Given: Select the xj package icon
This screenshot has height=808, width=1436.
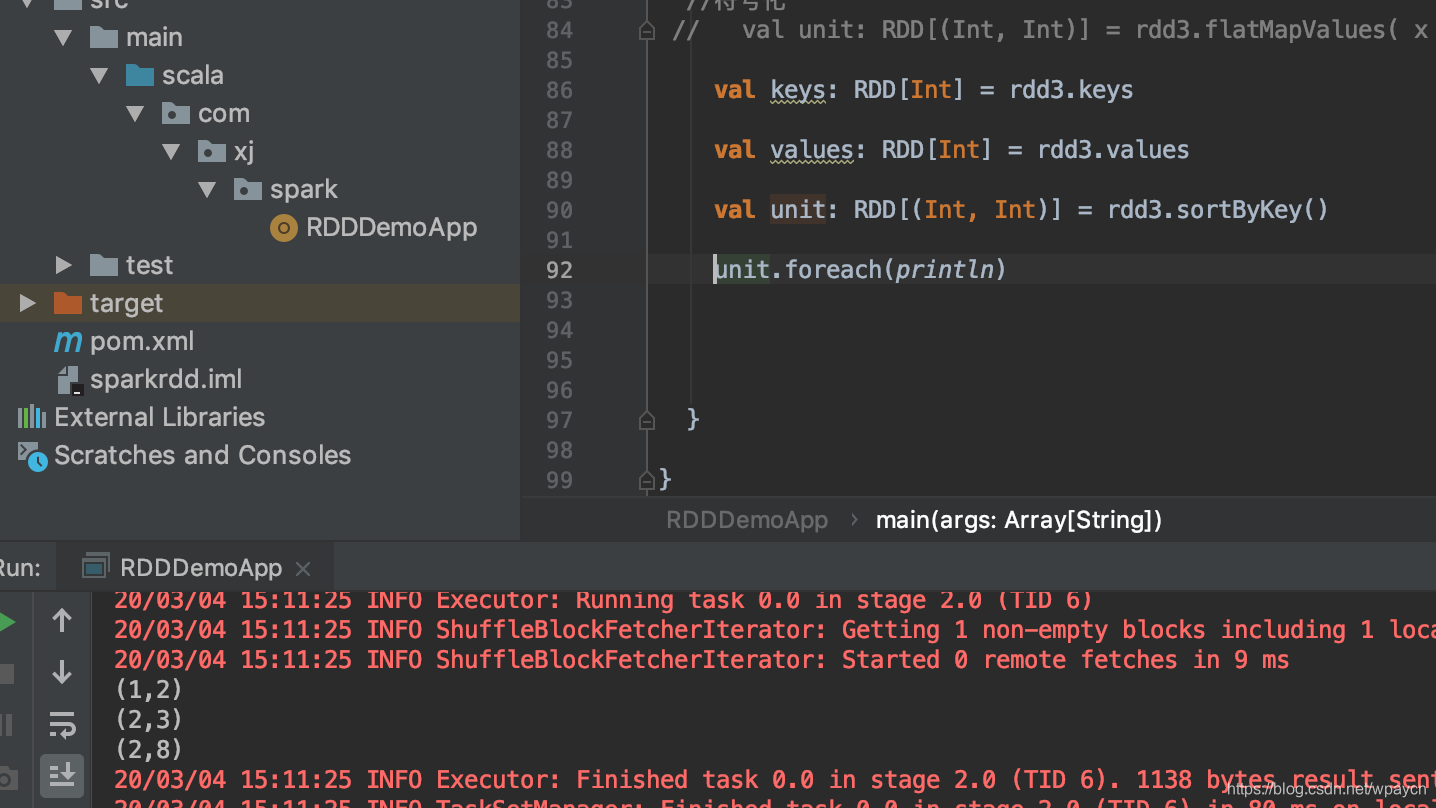Looking at the screenshot, I should 212,151.
